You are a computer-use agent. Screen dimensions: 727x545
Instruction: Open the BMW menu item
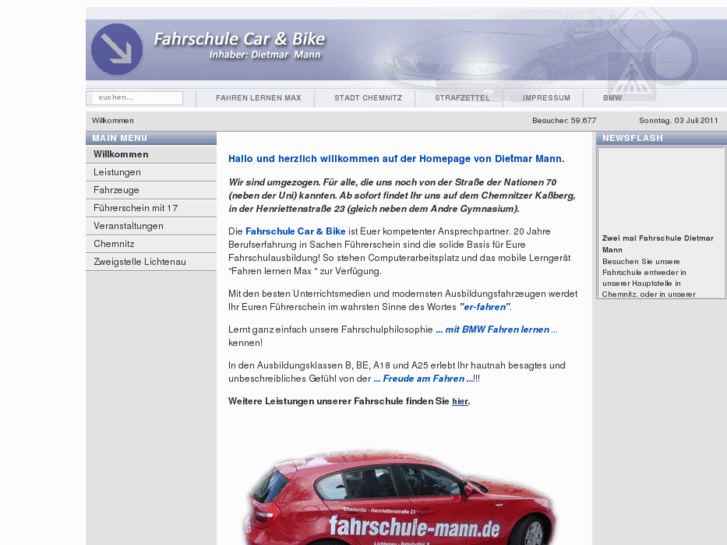612,98
